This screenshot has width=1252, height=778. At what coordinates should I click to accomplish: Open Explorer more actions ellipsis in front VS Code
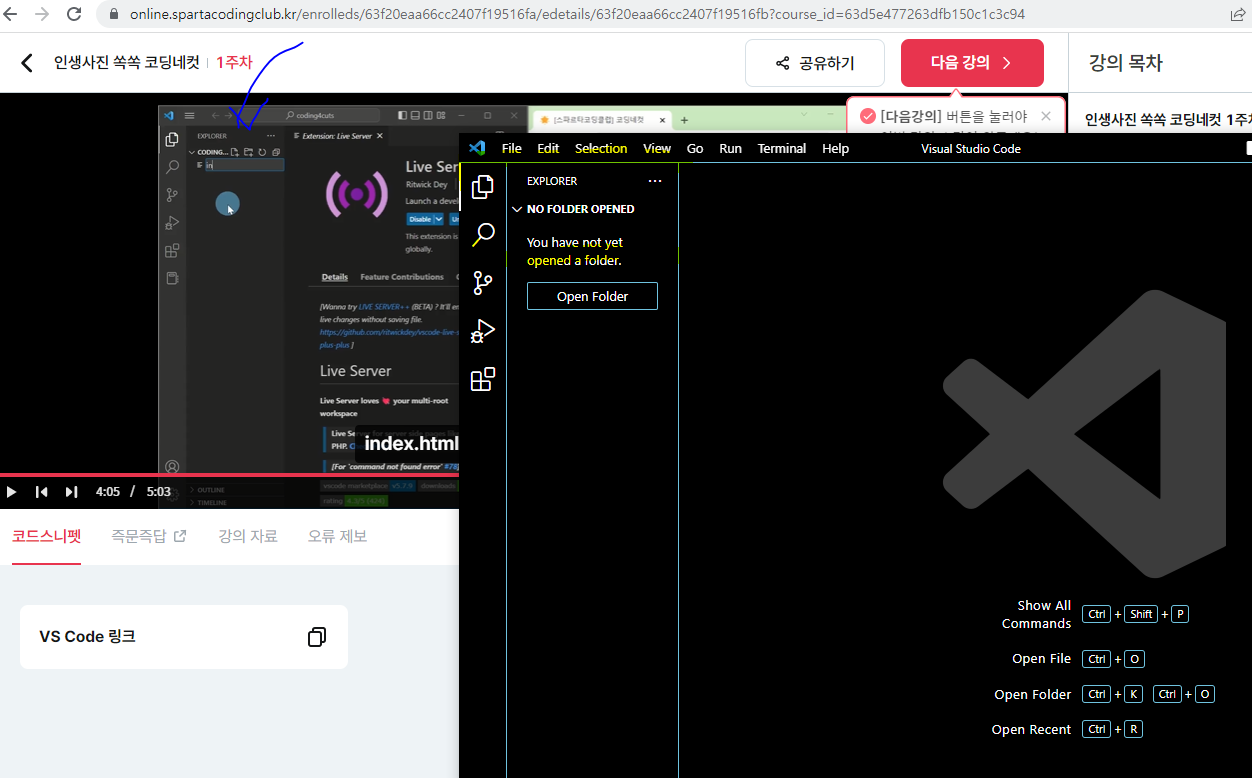tap(655, 181)
